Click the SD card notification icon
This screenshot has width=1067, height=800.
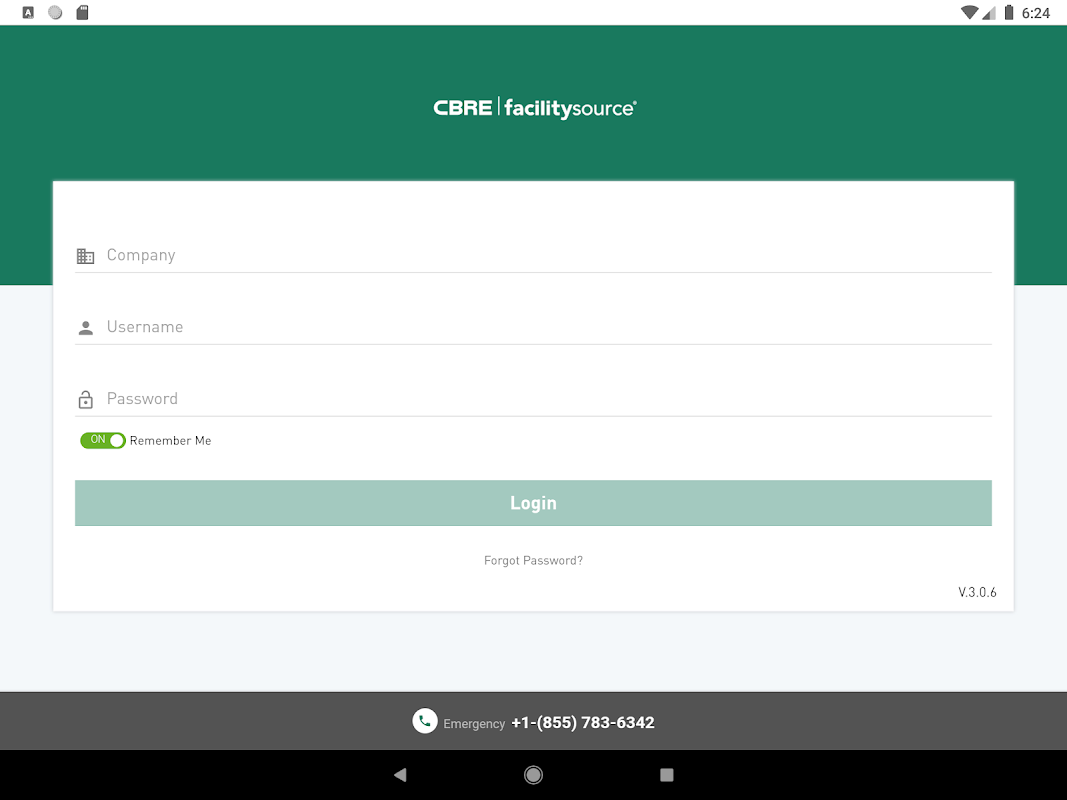click(82, 12)
